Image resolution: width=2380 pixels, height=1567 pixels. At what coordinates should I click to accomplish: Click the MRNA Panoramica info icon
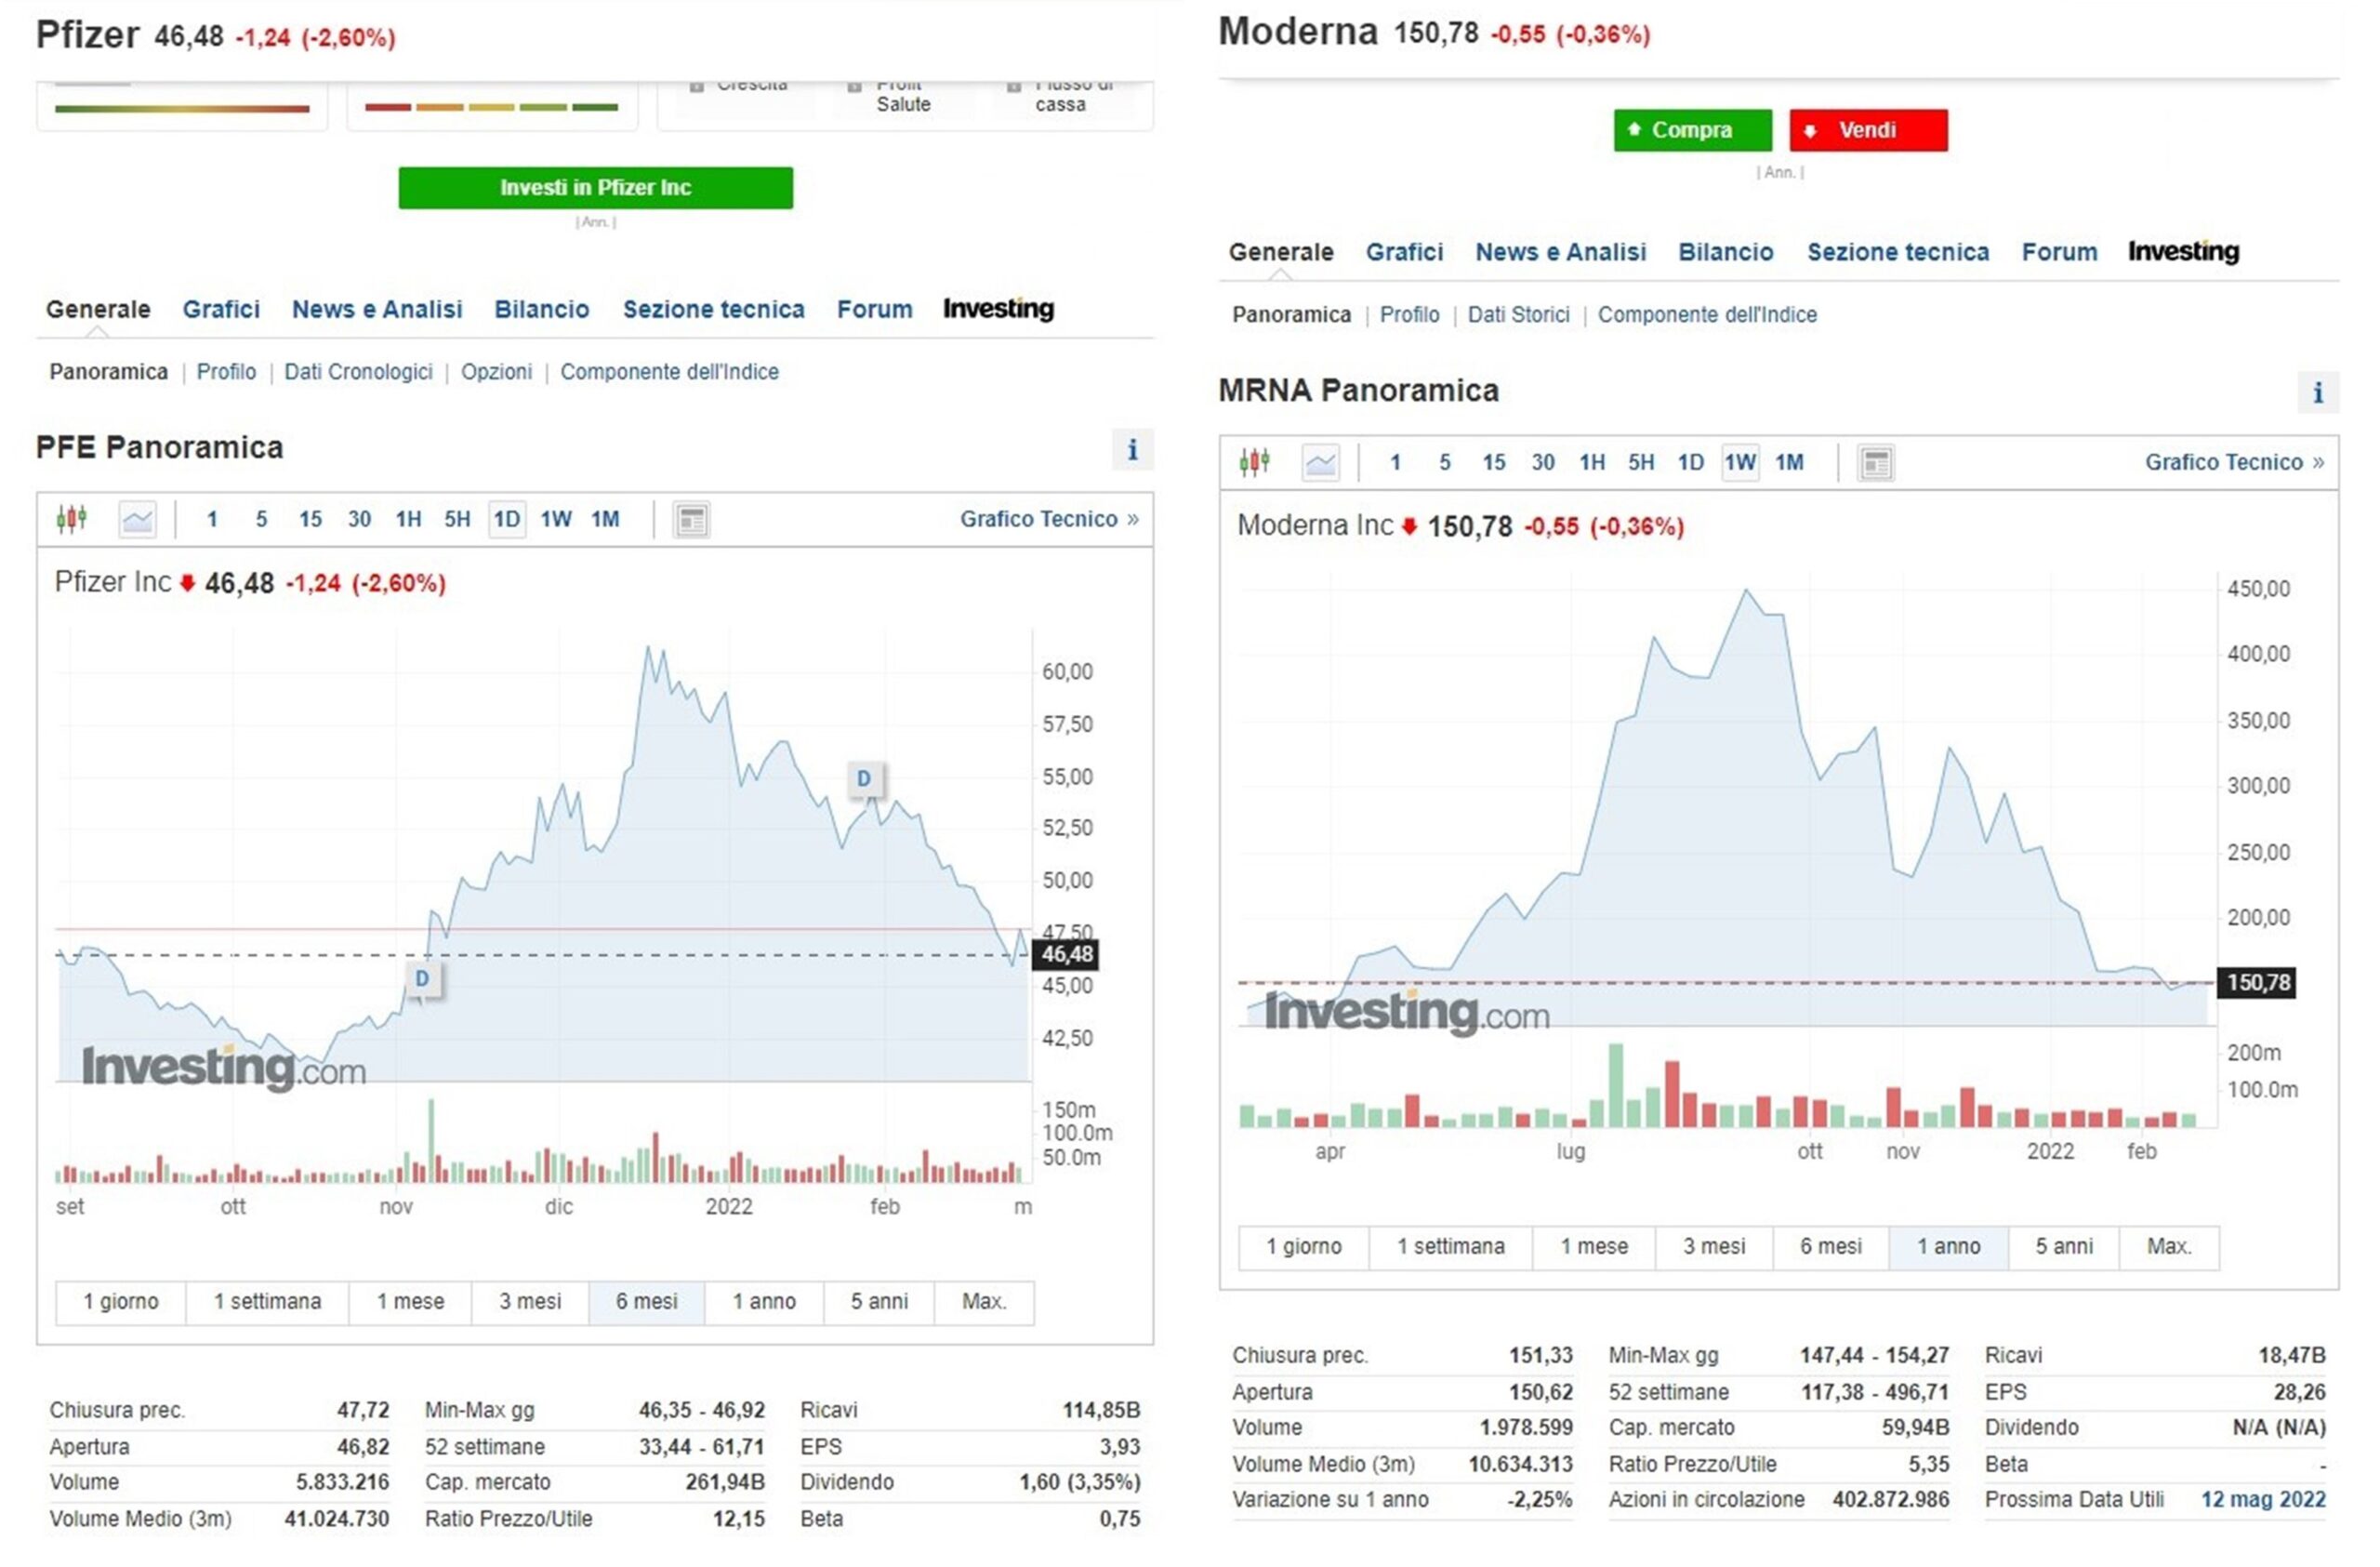pyautogui.click(x=2317, y=393)
